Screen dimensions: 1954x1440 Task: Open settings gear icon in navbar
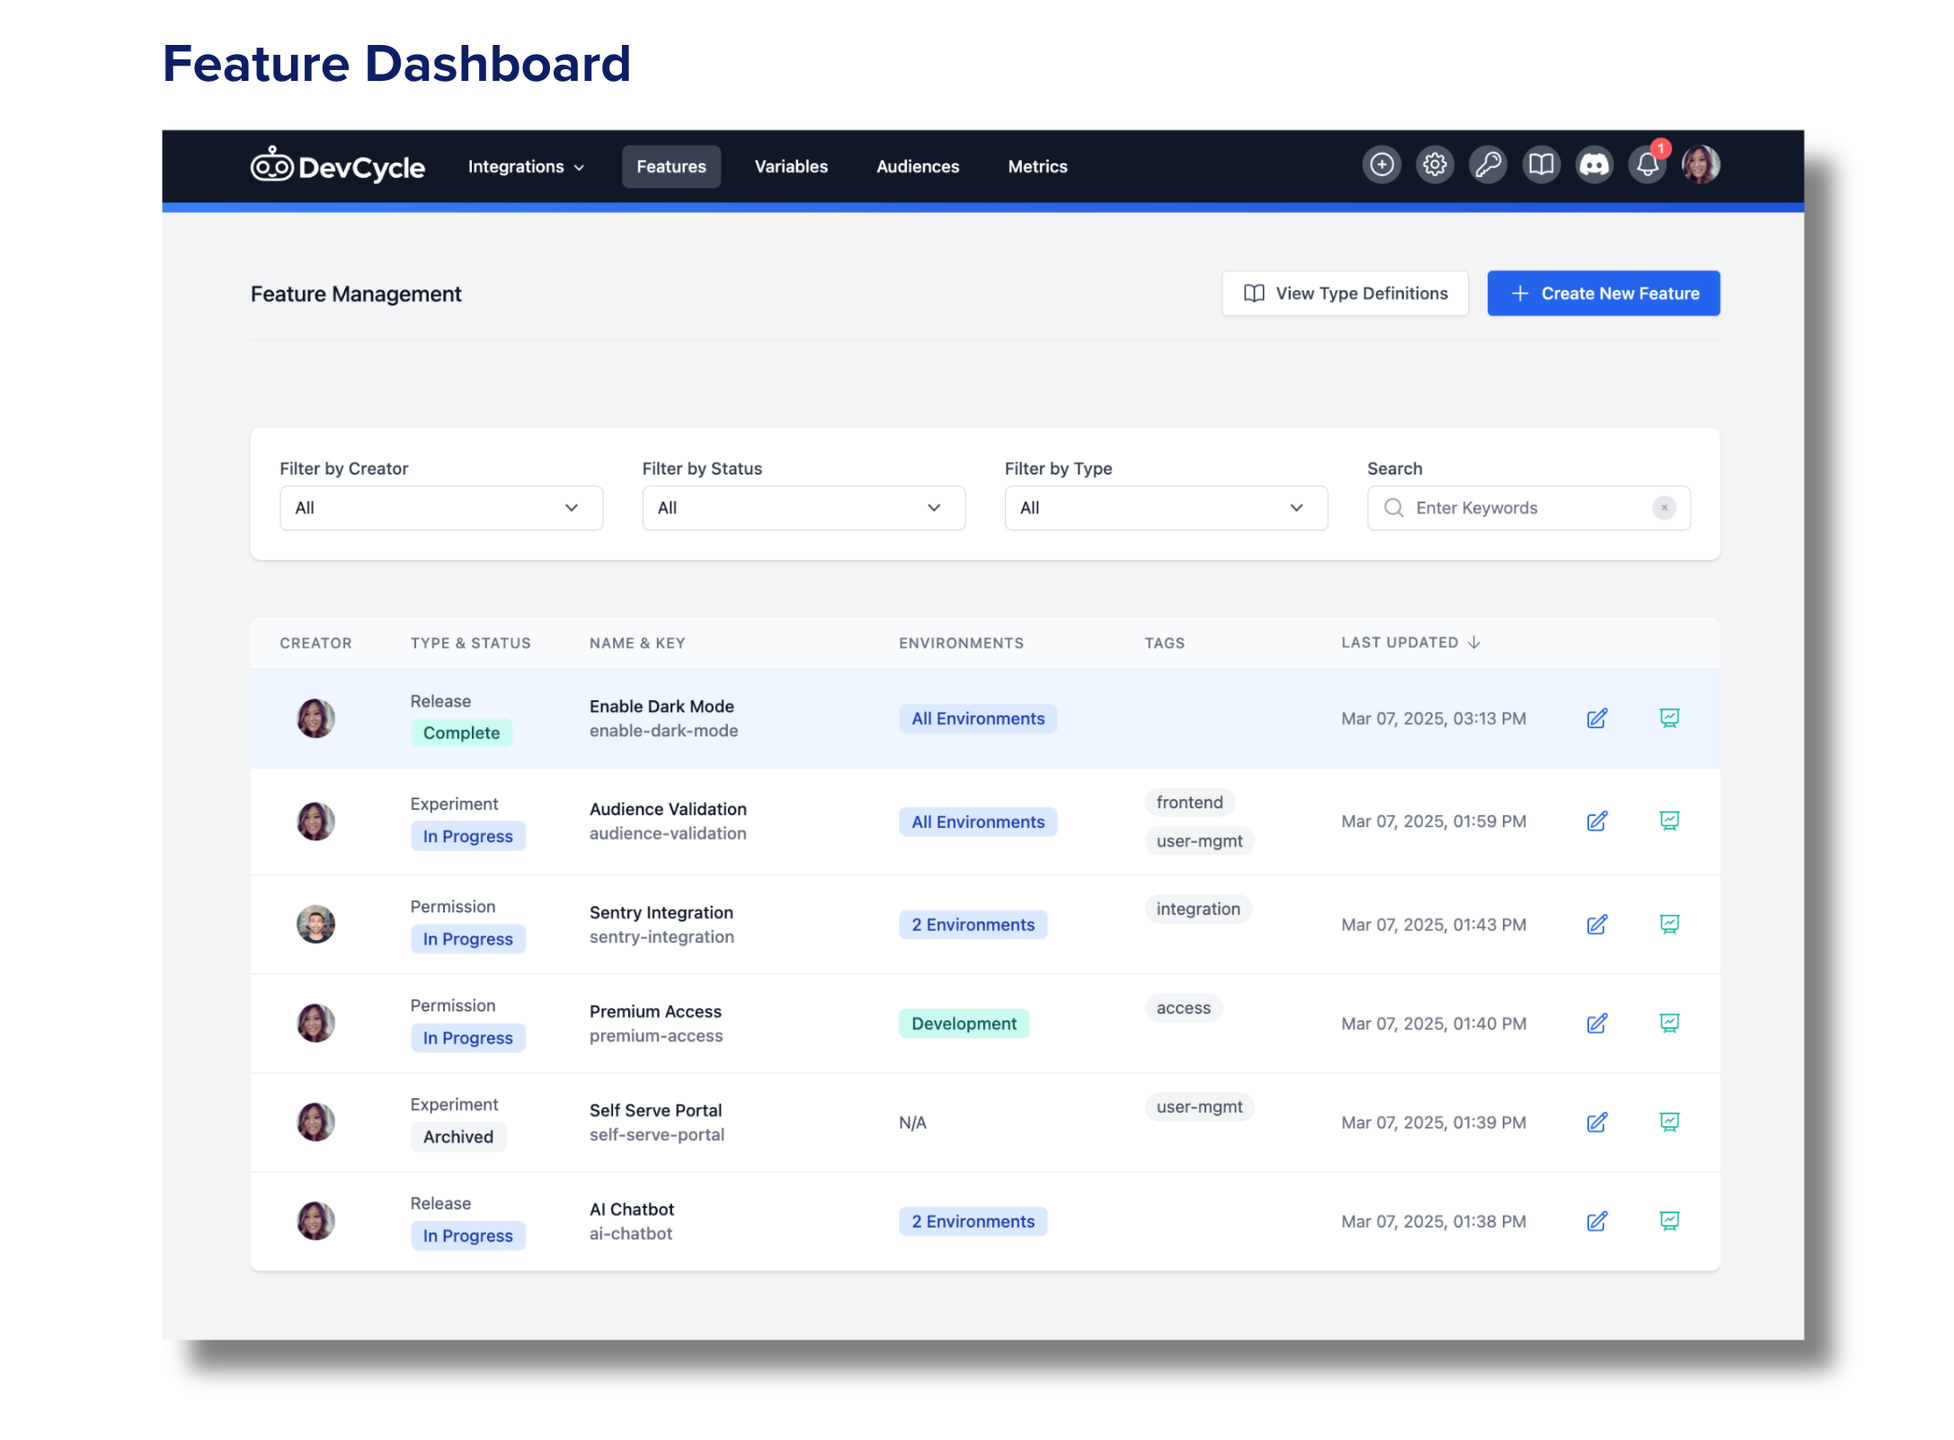click(x=1434, y=165)
